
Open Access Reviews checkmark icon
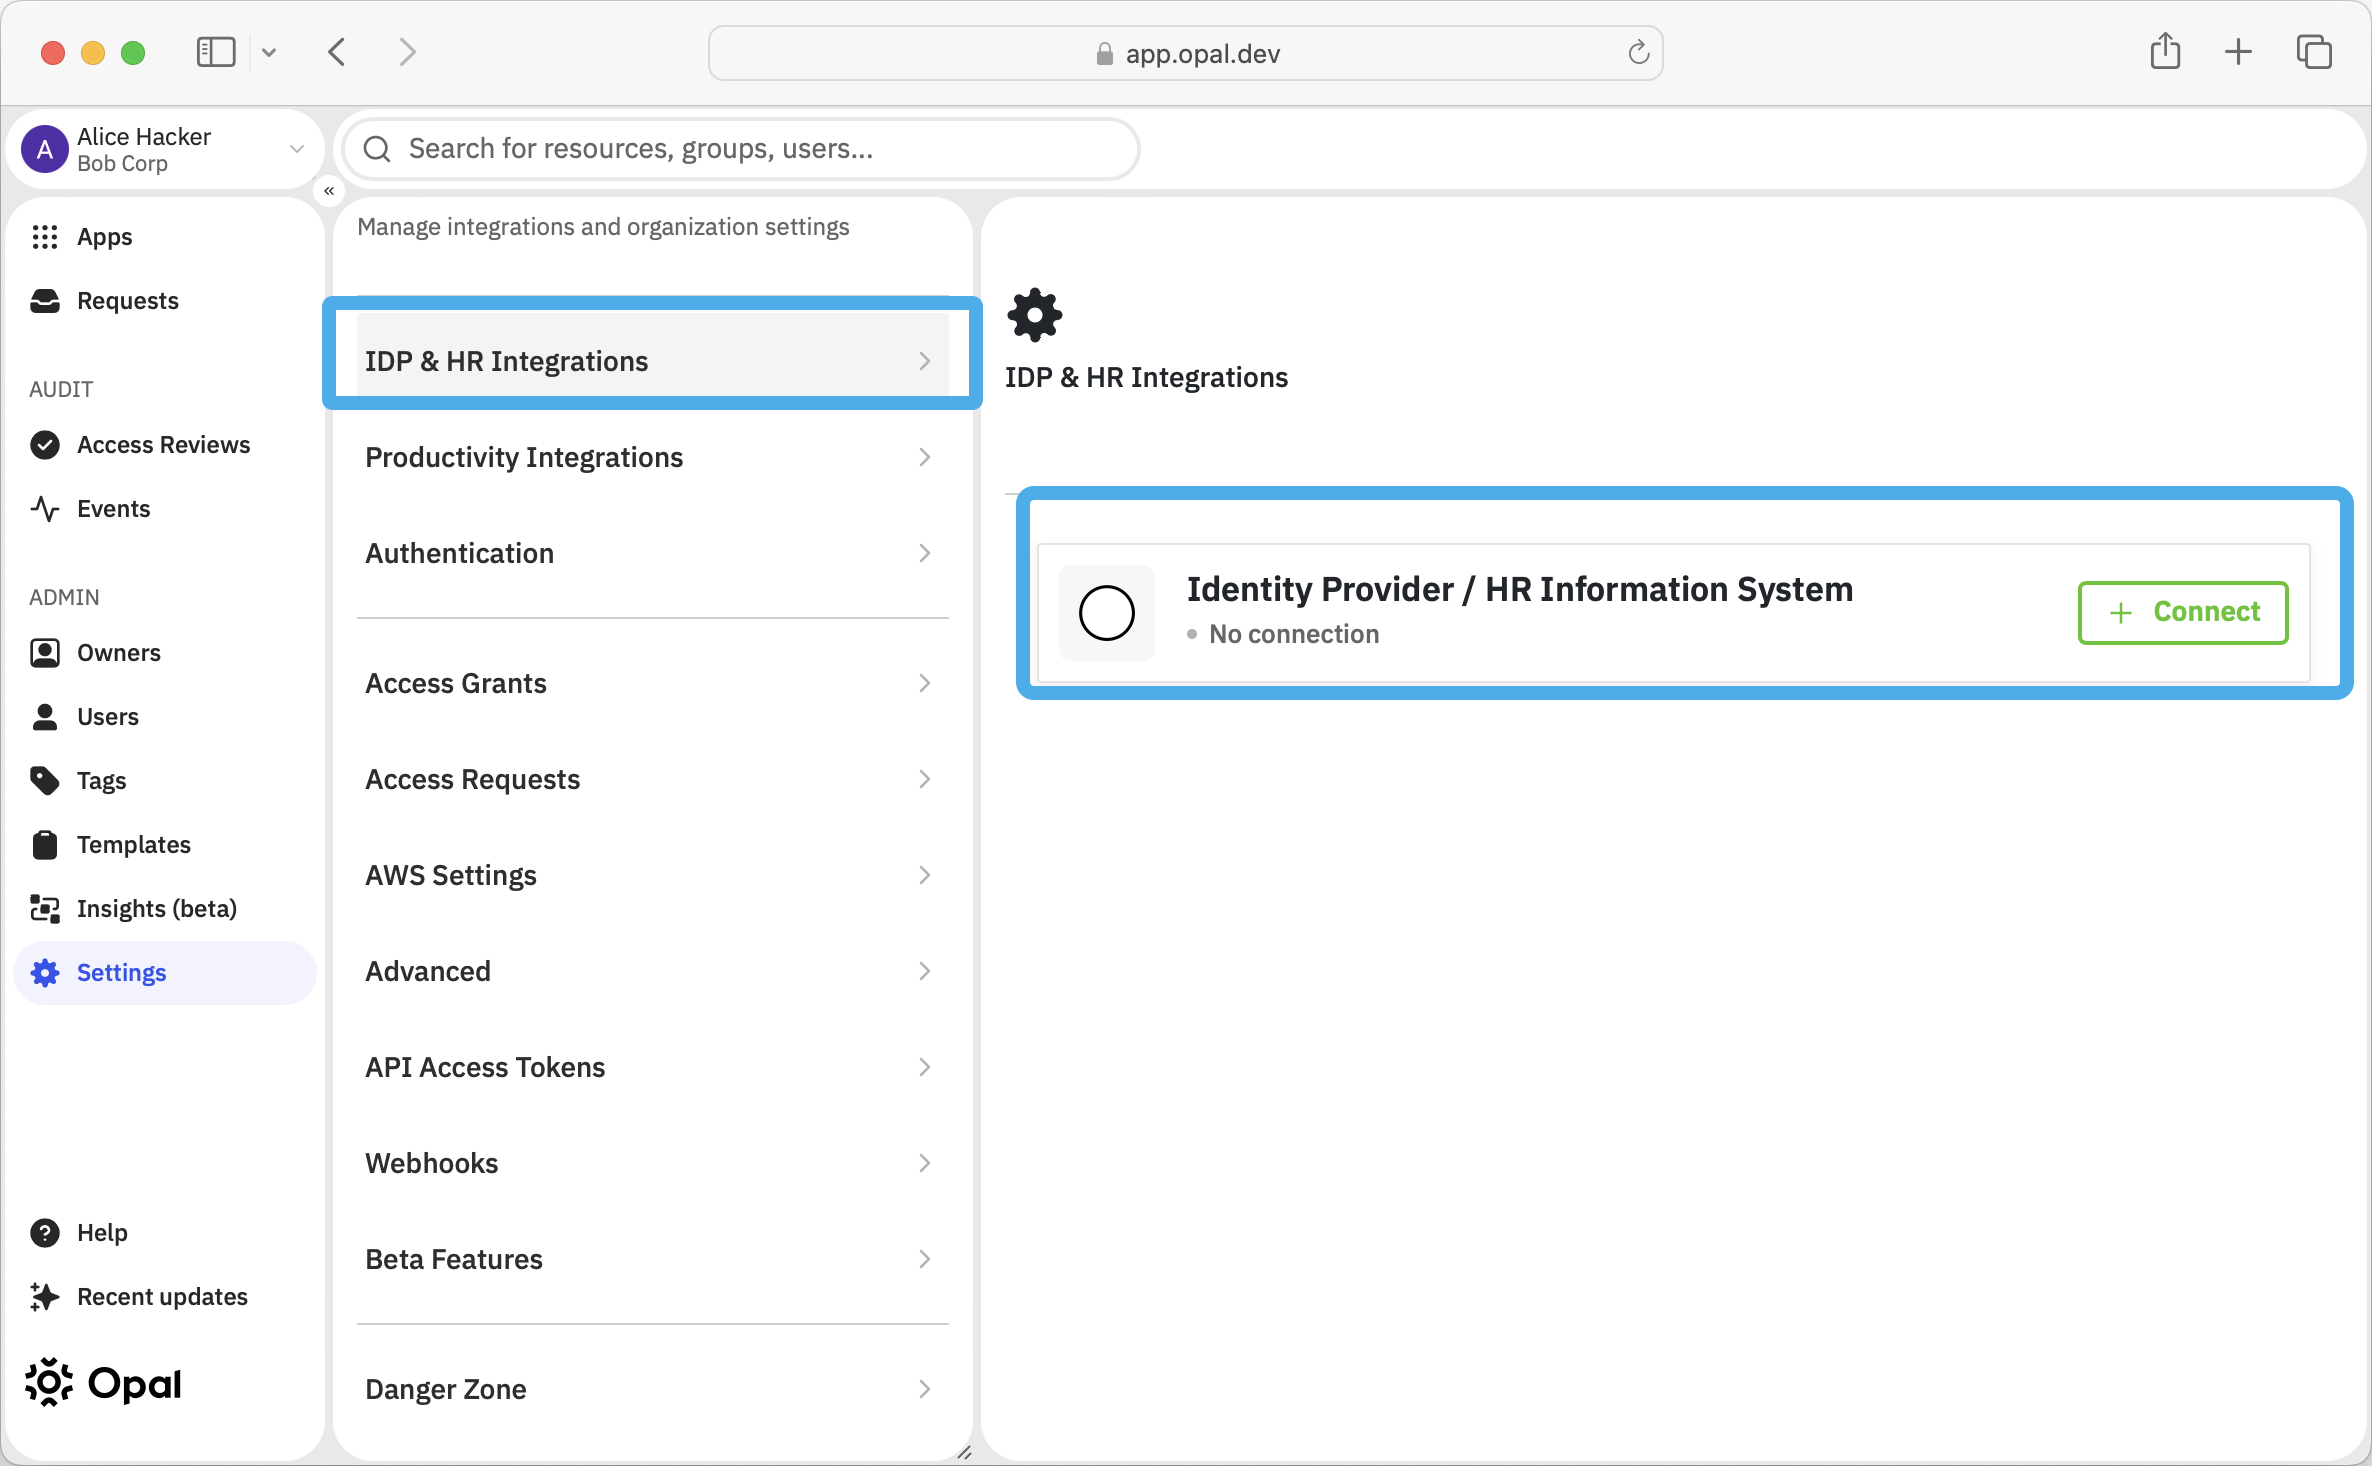pyautogui.click(x=44, y=445)
